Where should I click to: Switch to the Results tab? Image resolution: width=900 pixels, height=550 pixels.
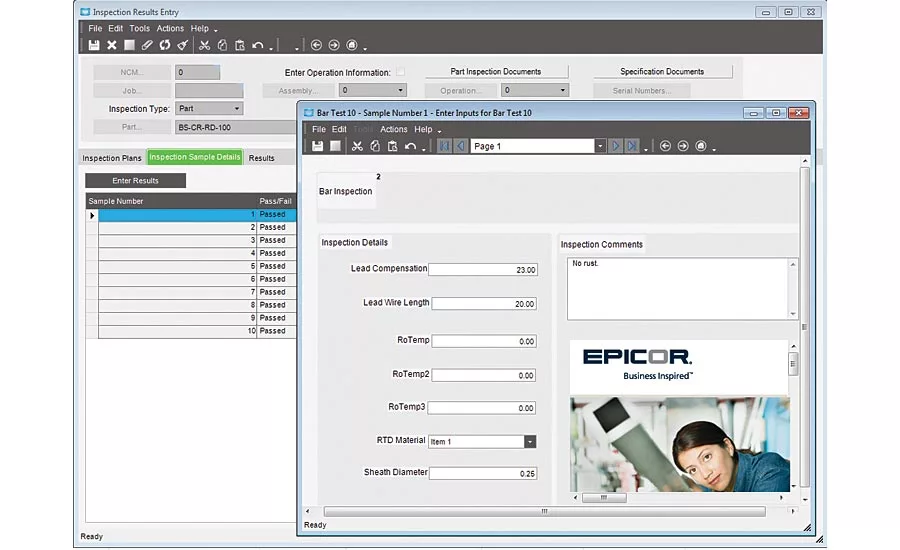[x=261, y=158]
